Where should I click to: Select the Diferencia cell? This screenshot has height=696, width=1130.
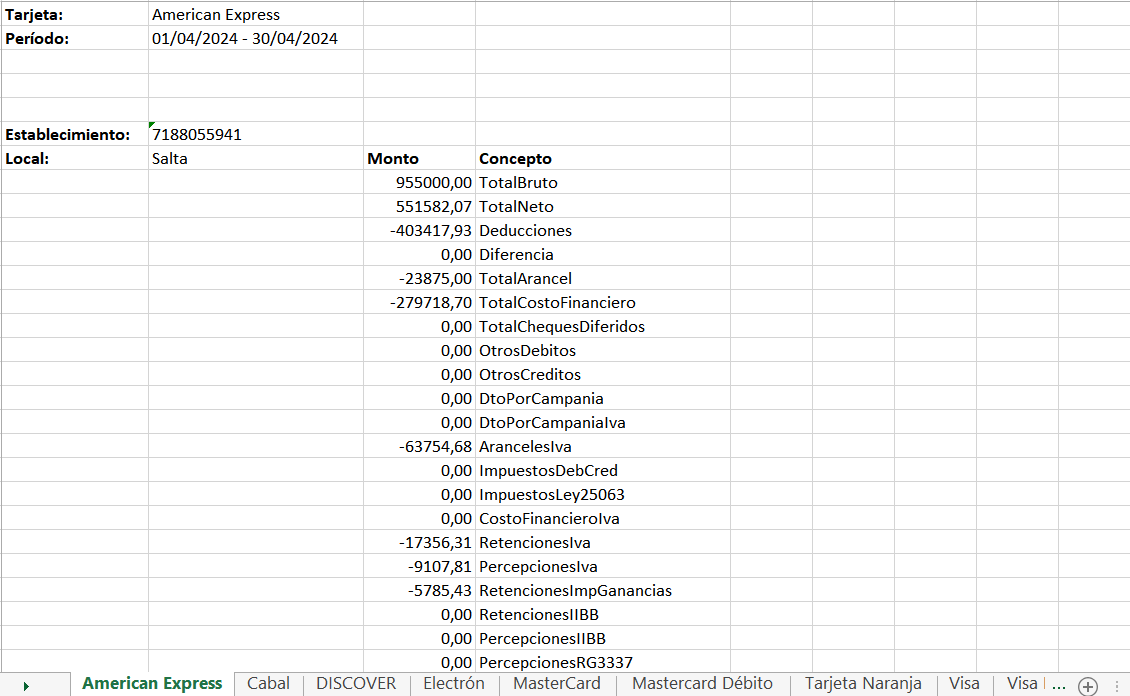coord(602,254)
